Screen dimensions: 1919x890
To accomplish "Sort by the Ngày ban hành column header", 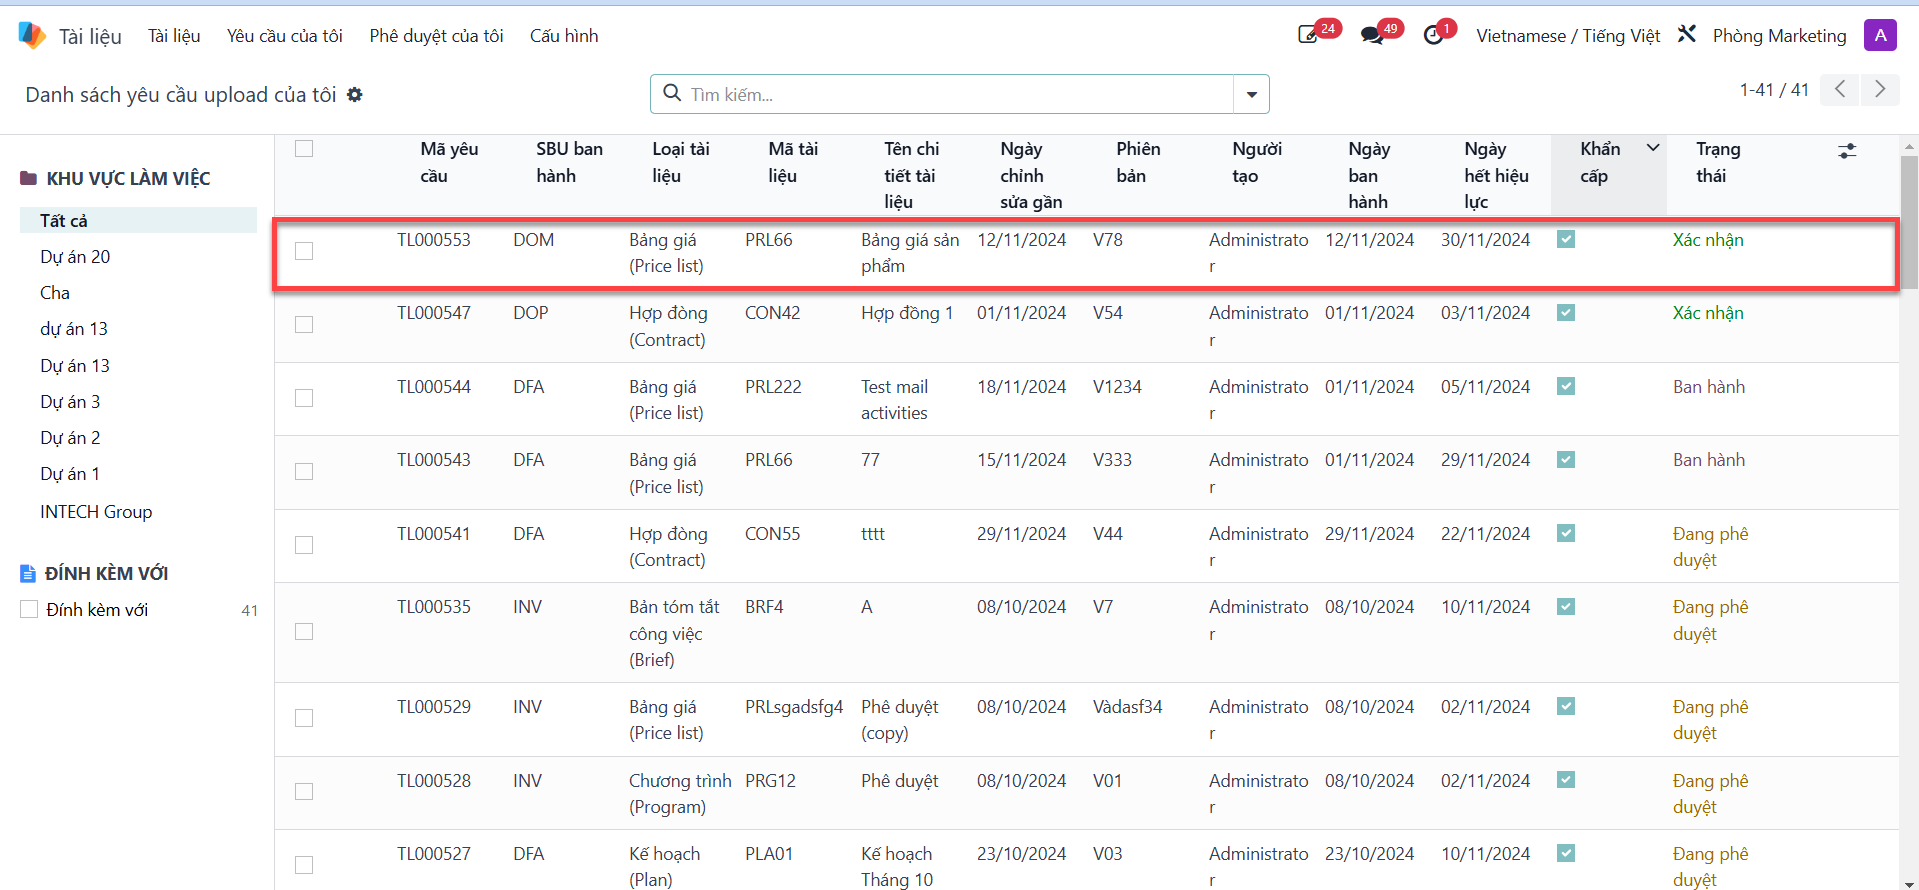I will point(1369,175).
